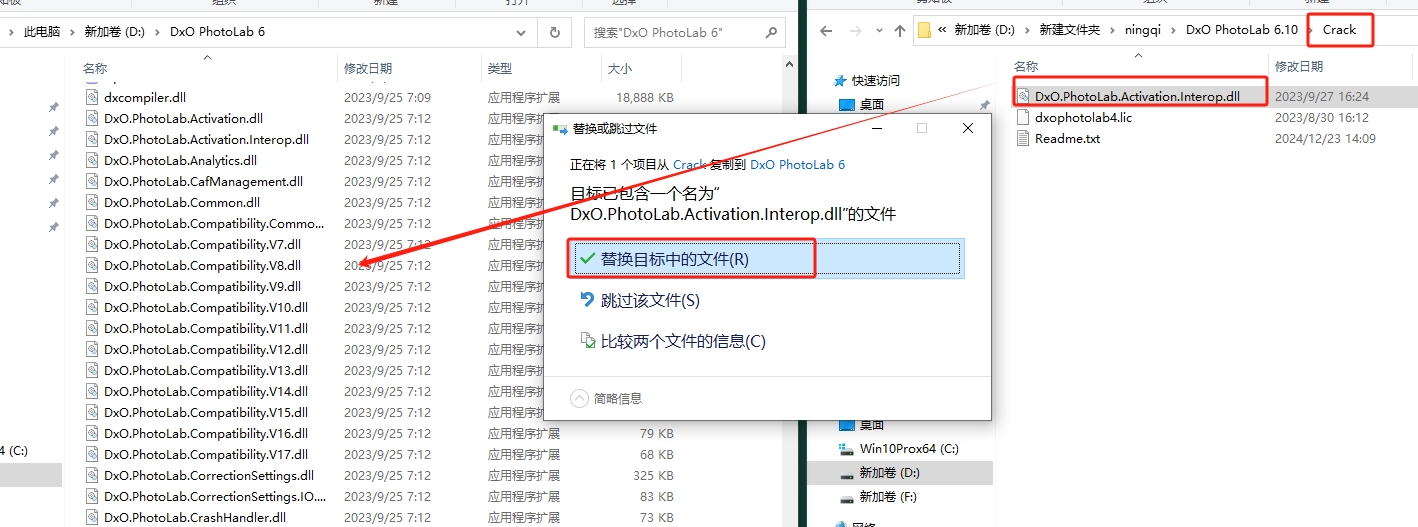Click the DxO.PhotoLab.Analytics.dll file icon
This screenshot has height=527, width=1418.
click(x=92, y=161)
